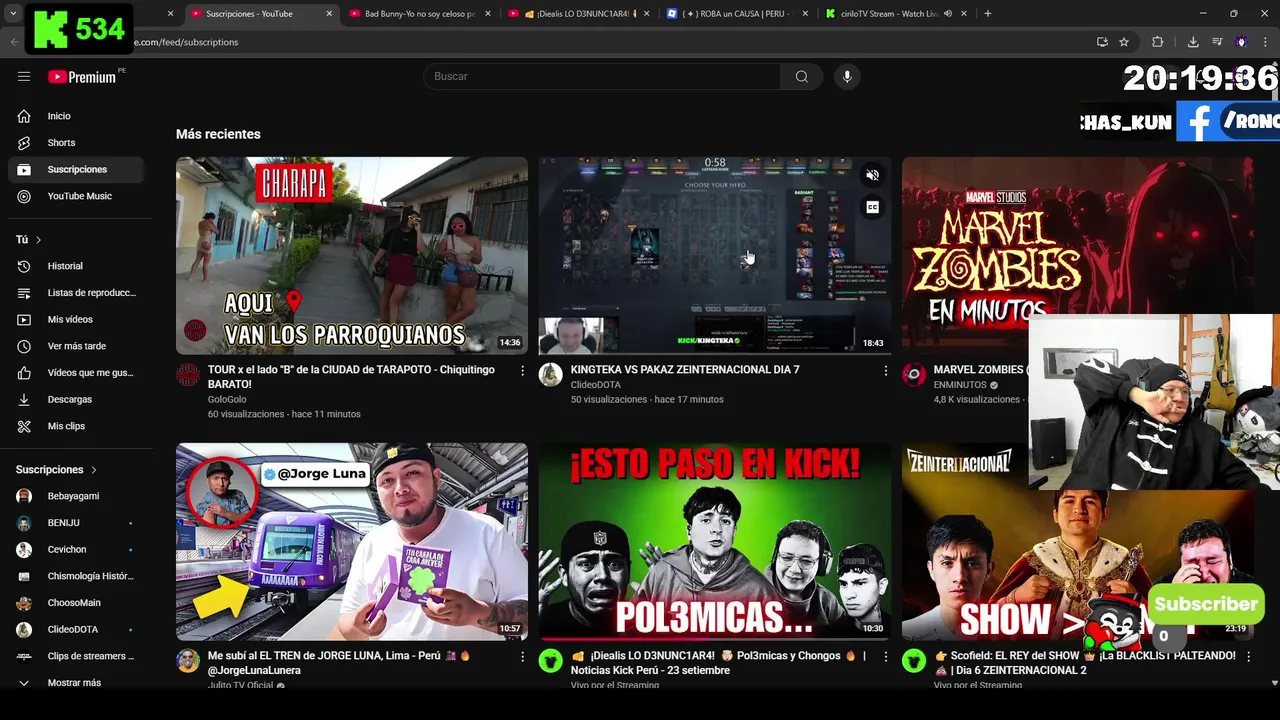Open Descargas in the sidebar
1280x720 pixels.
[76, 399]
